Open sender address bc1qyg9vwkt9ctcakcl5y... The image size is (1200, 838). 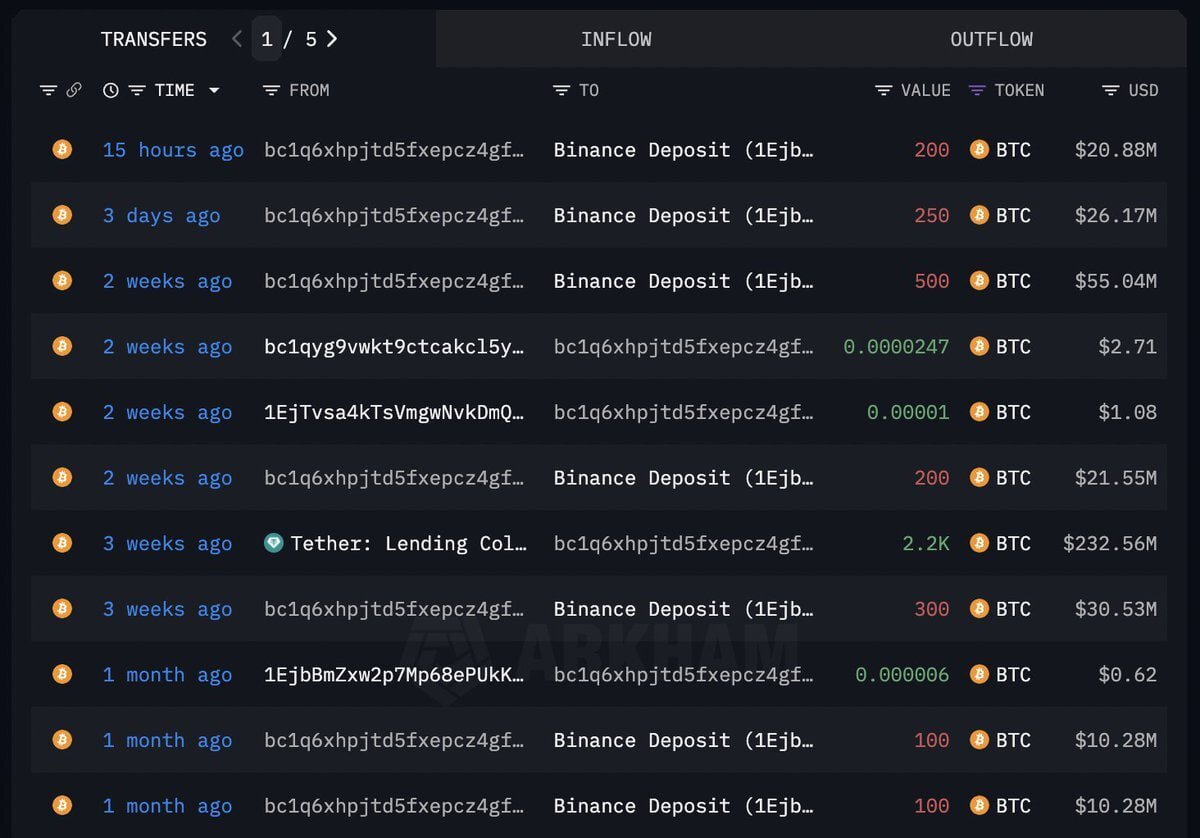(394, 346)
